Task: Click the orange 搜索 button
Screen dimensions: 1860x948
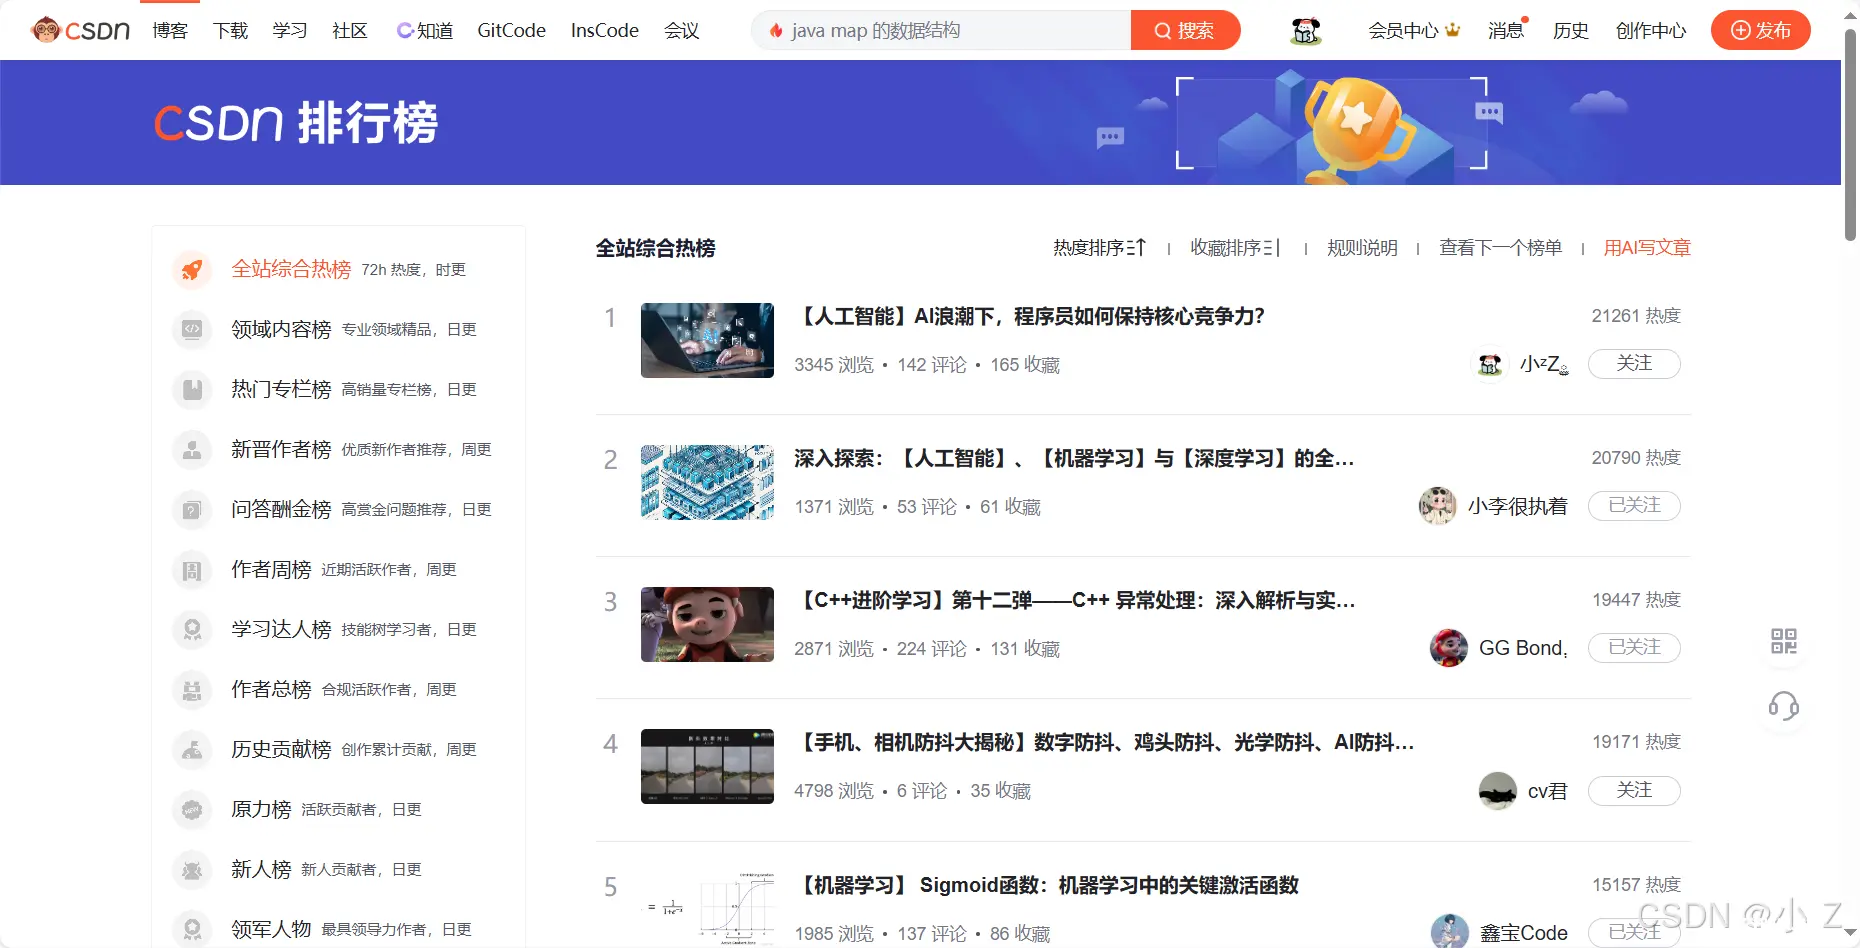Action: tap(1185, 30)
